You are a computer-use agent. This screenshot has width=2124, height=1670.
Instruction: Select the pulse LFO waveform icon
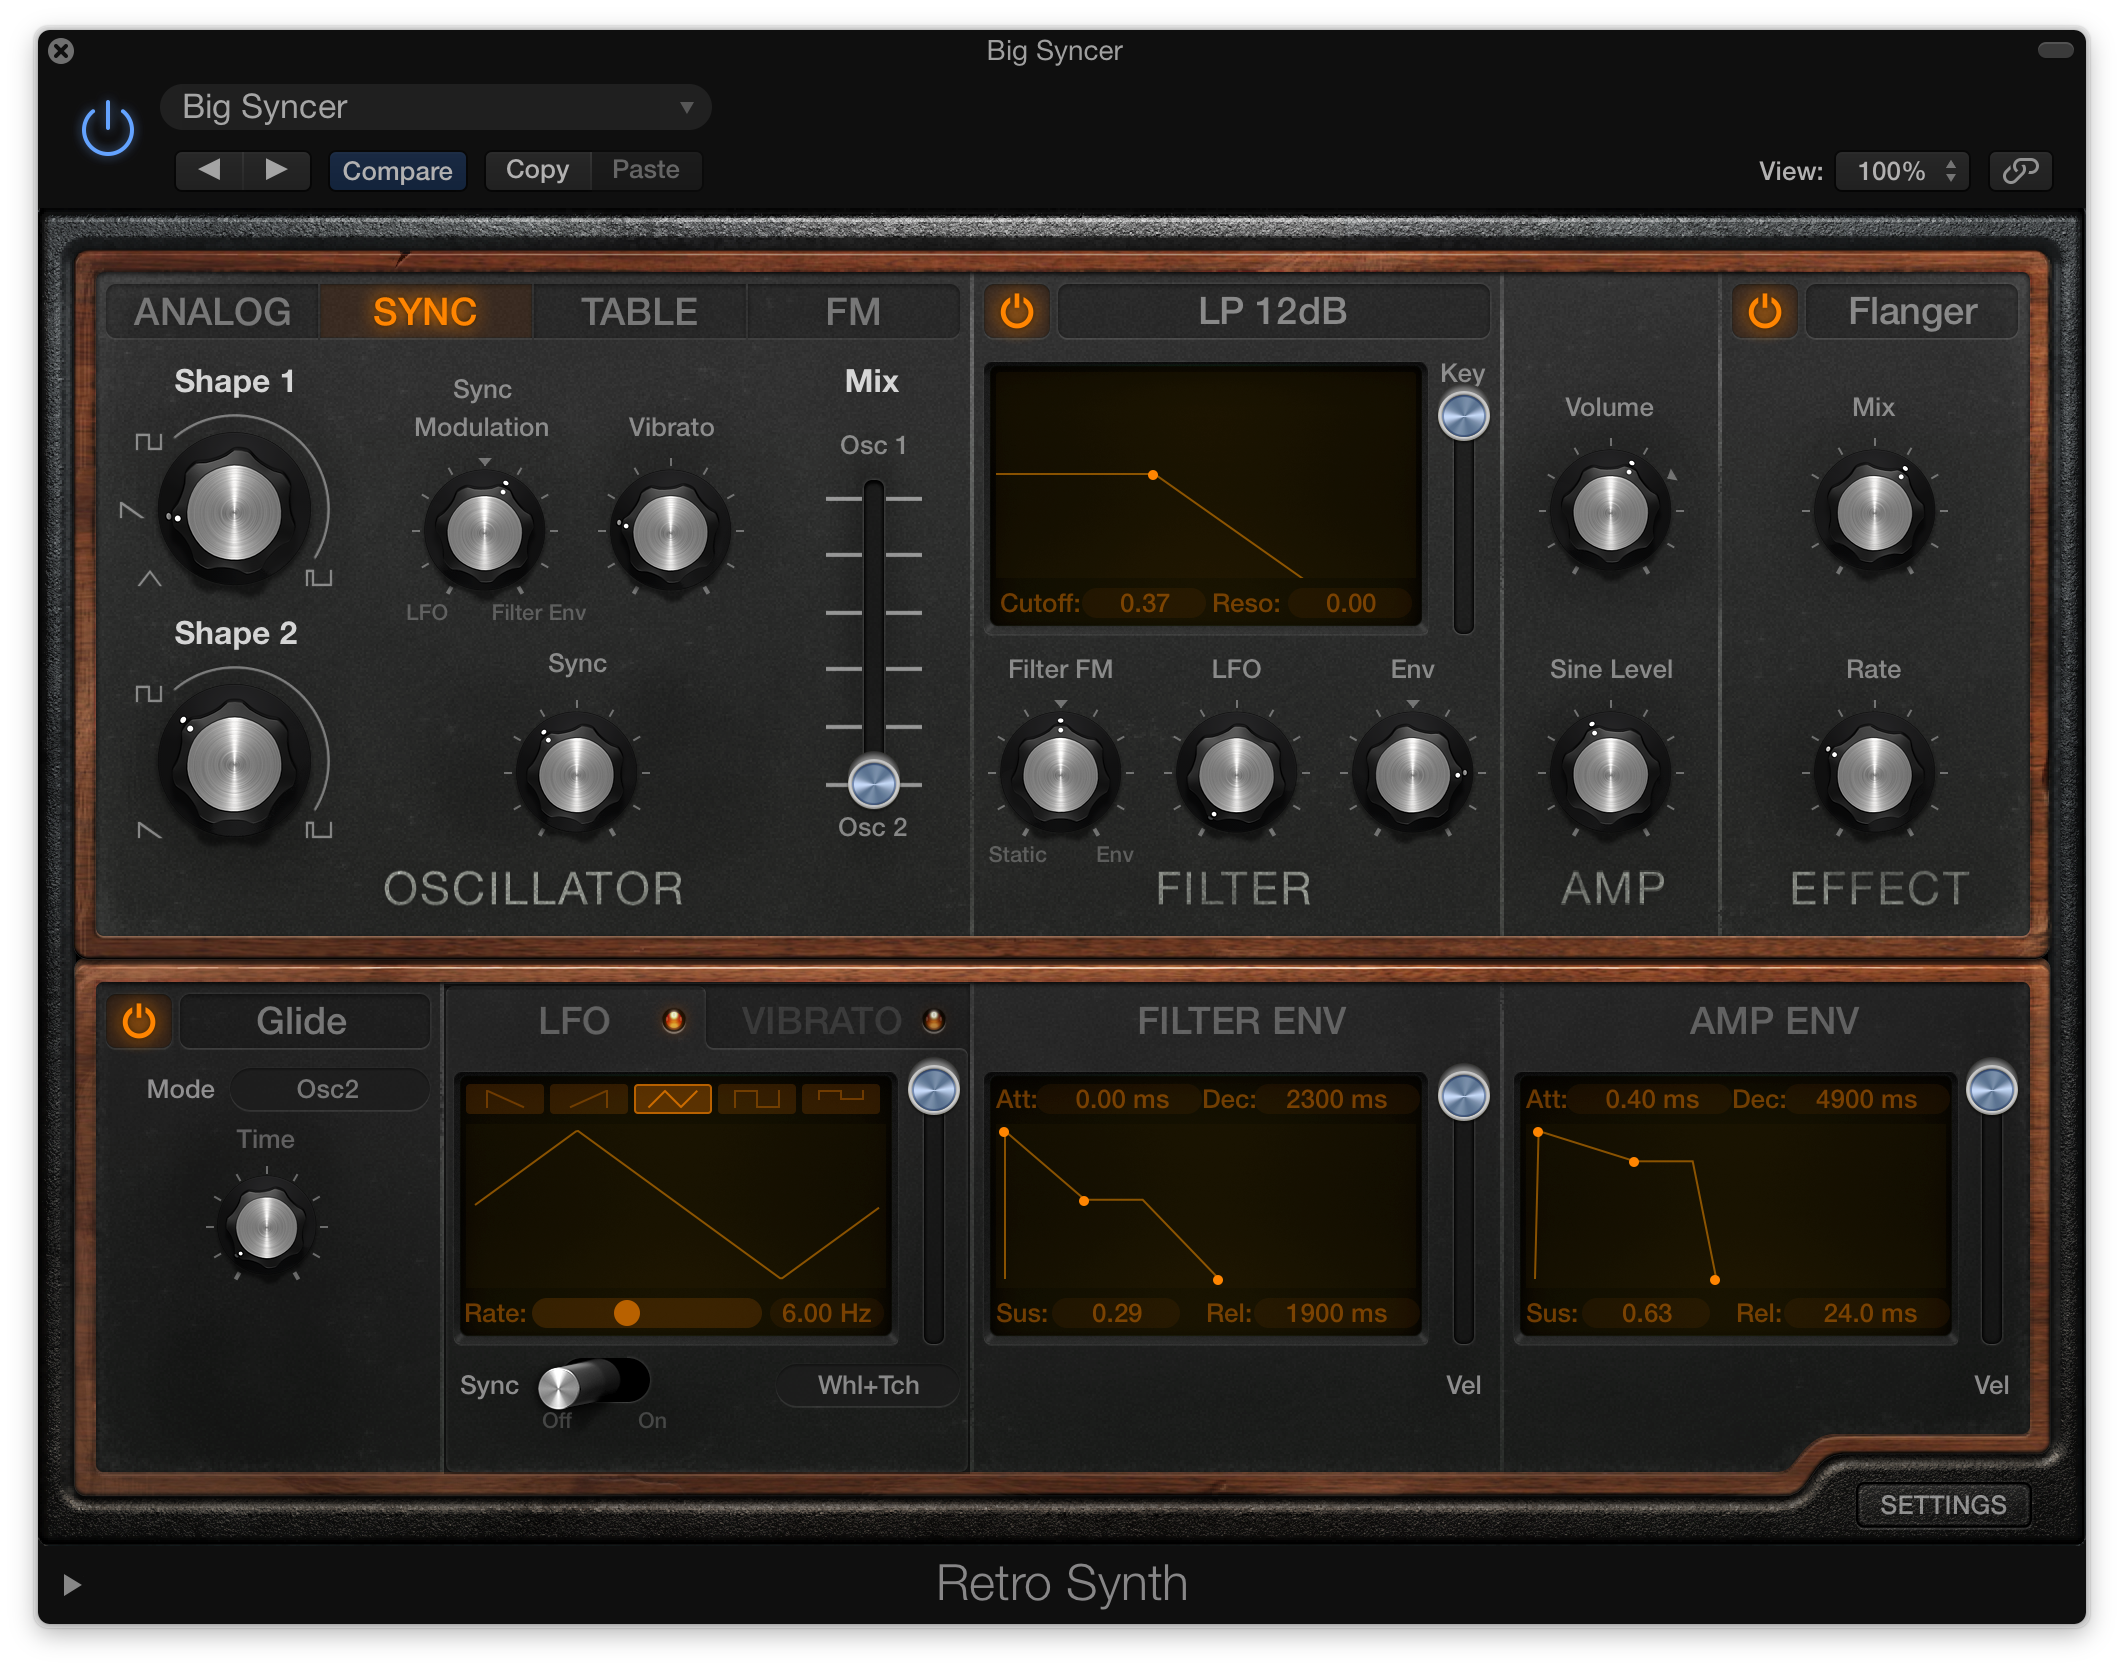pos(840,1098)
